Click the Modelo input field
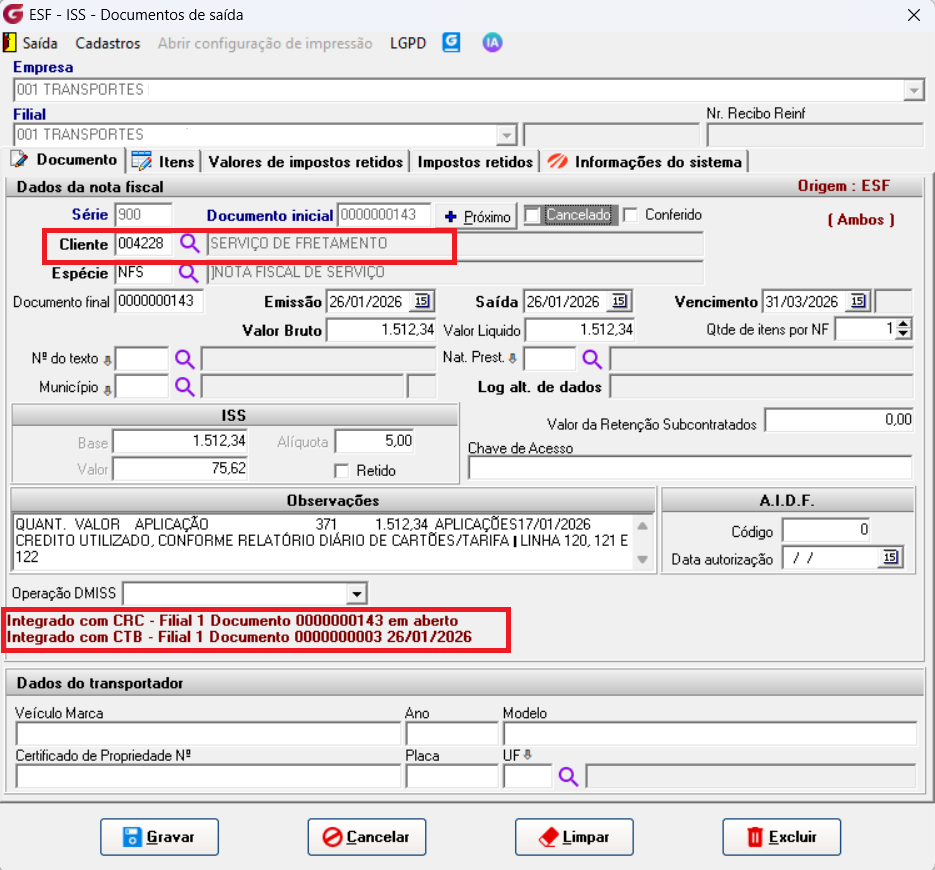935x870 pixels. [710, 733]
